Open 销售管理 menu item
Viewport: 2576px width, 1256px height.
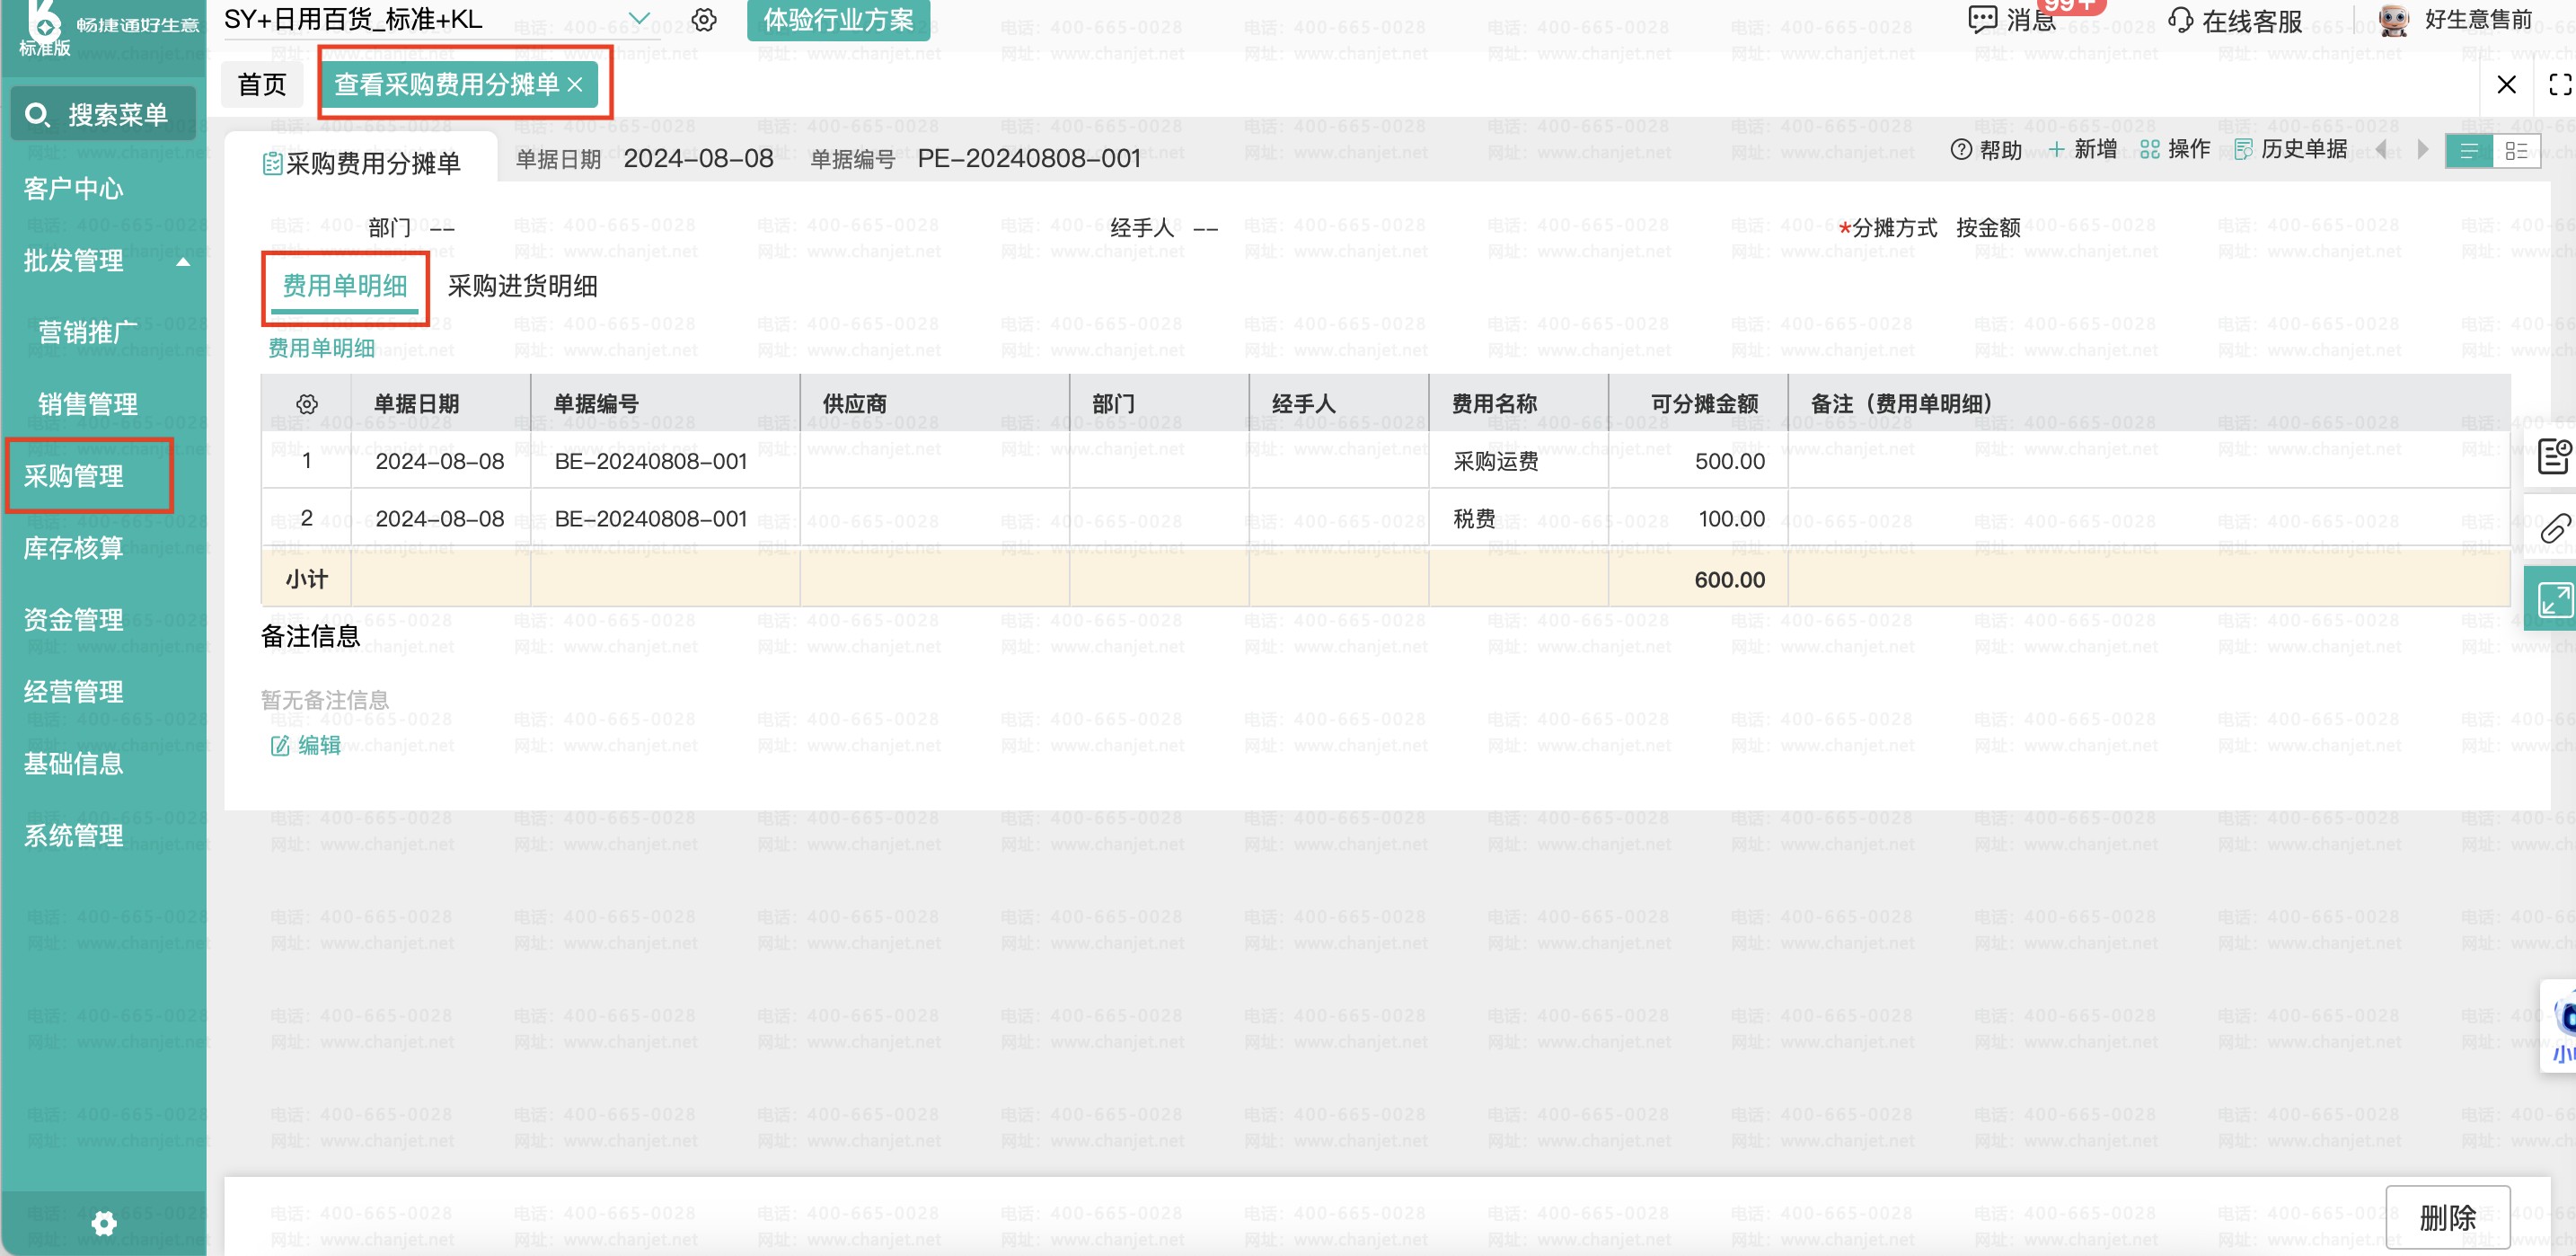coord(87,404)
